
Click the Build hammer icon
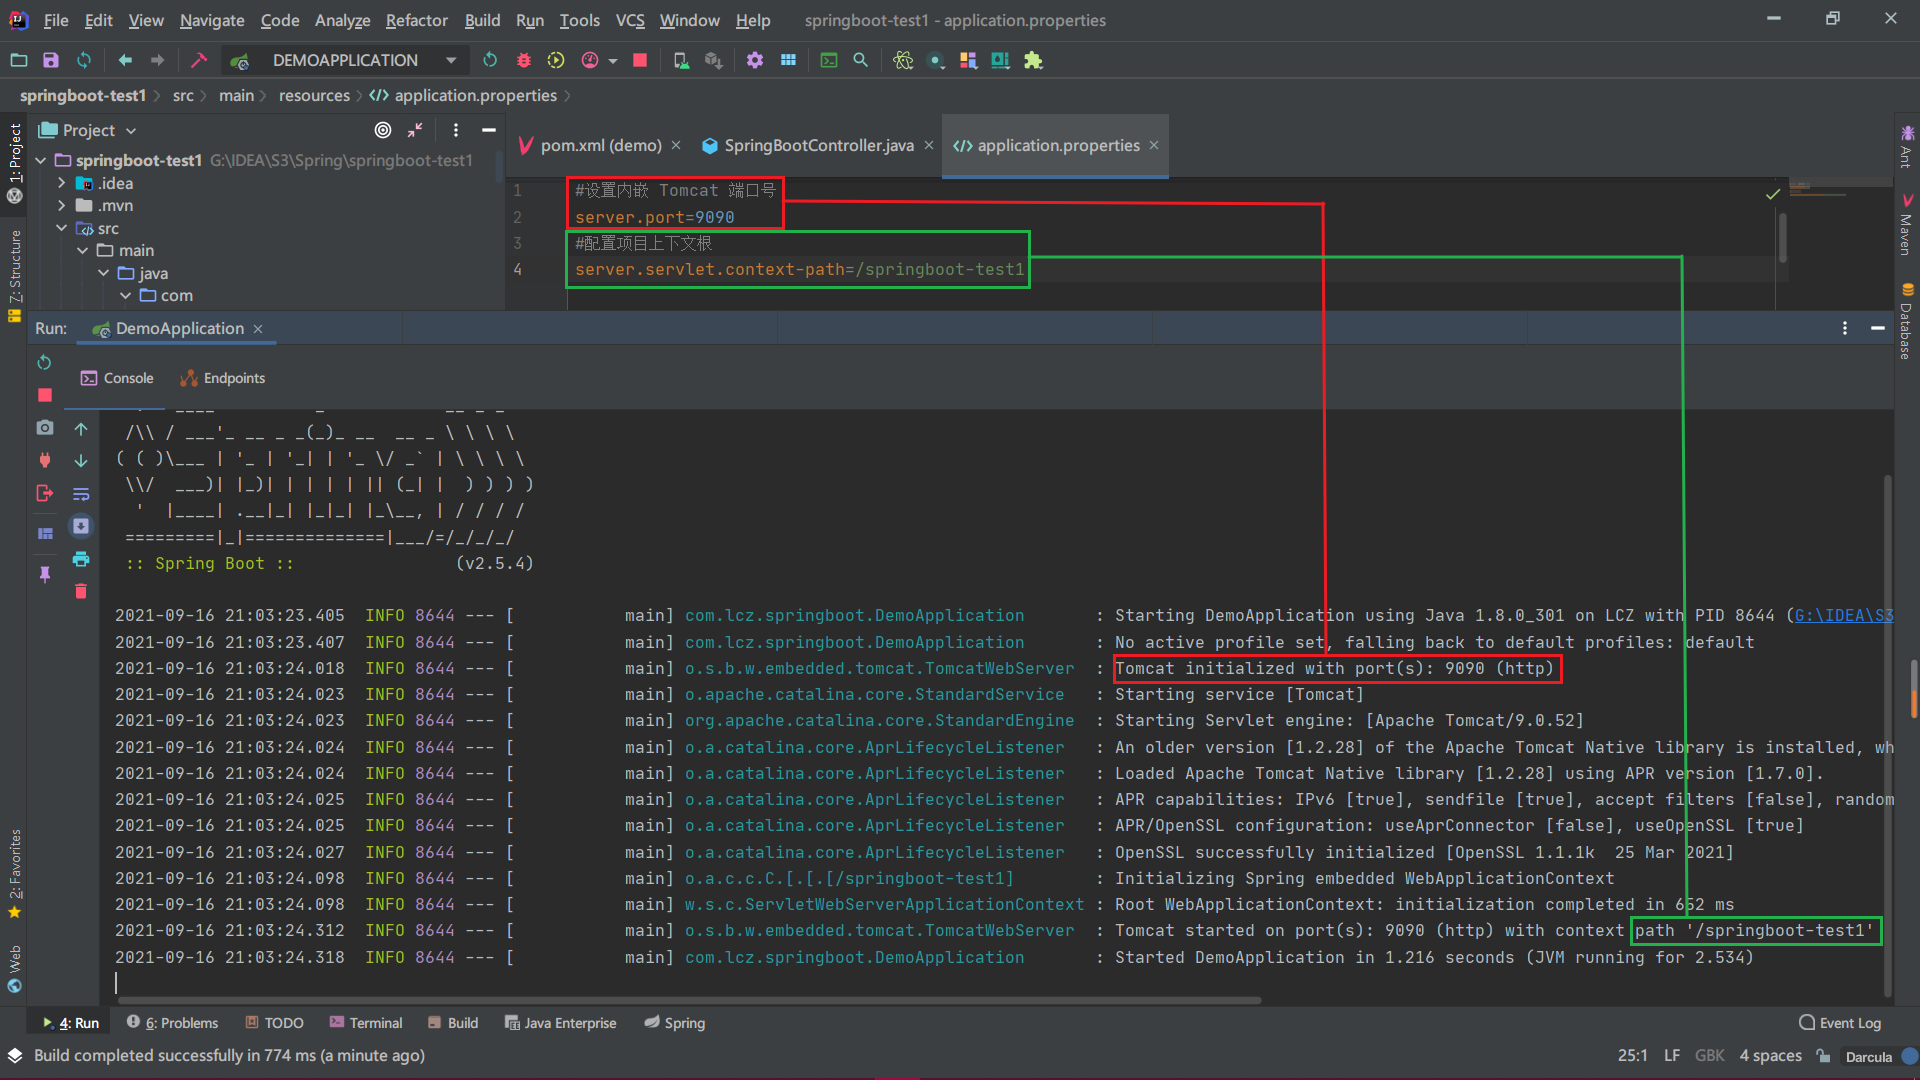(x=198, y=60)
